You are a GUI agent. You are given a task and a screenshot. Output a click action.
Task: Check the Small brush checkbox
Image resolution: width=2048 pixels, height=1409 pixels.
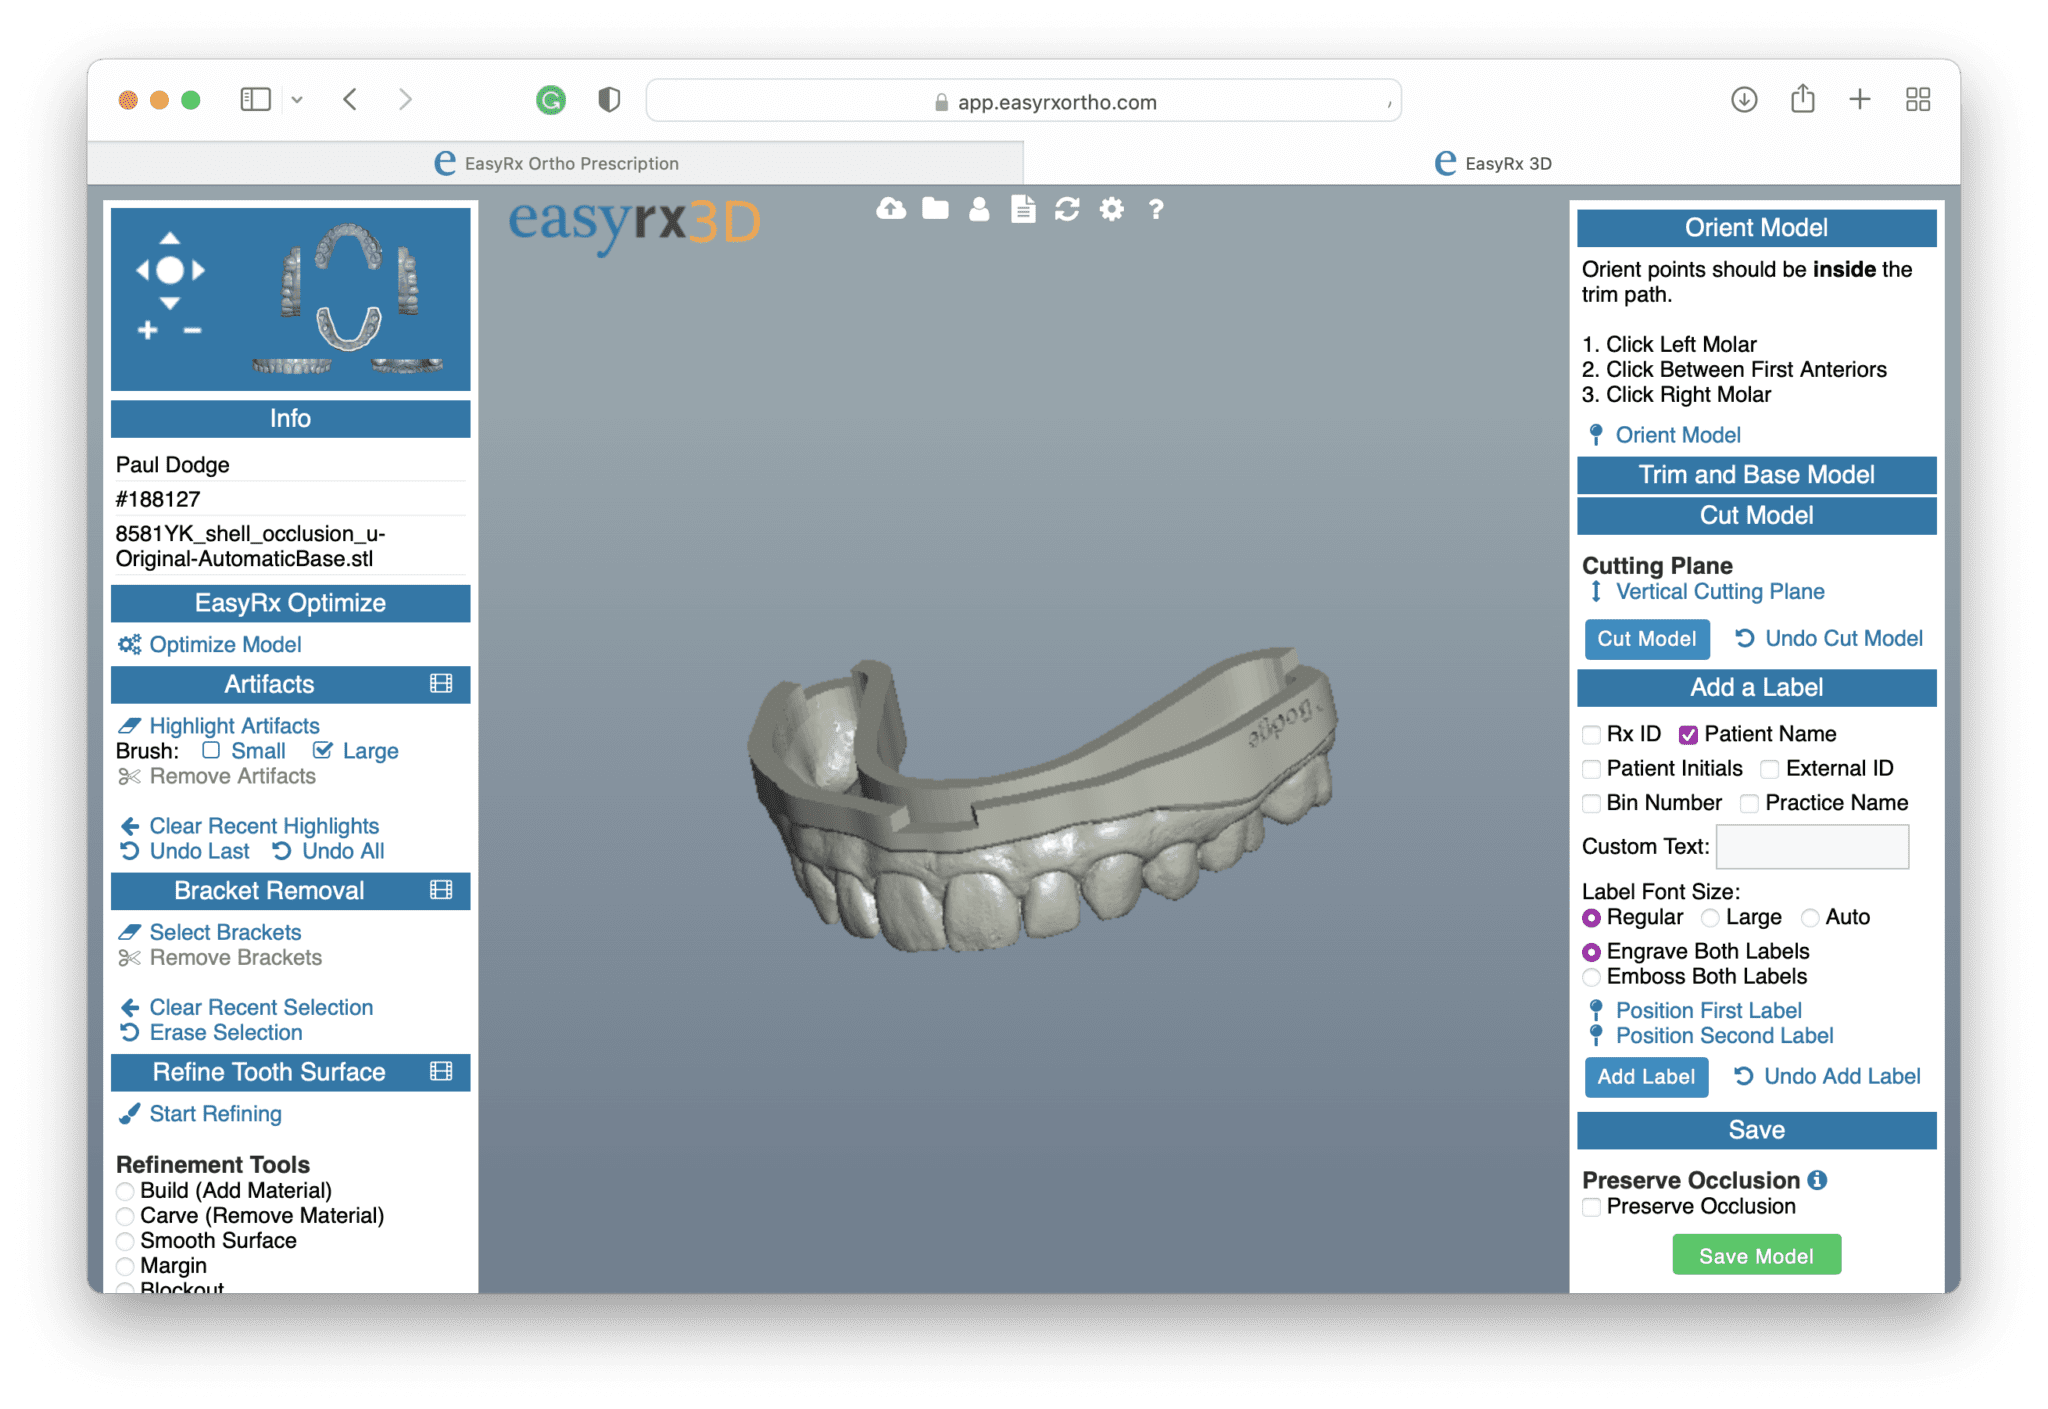pos(211,751)
